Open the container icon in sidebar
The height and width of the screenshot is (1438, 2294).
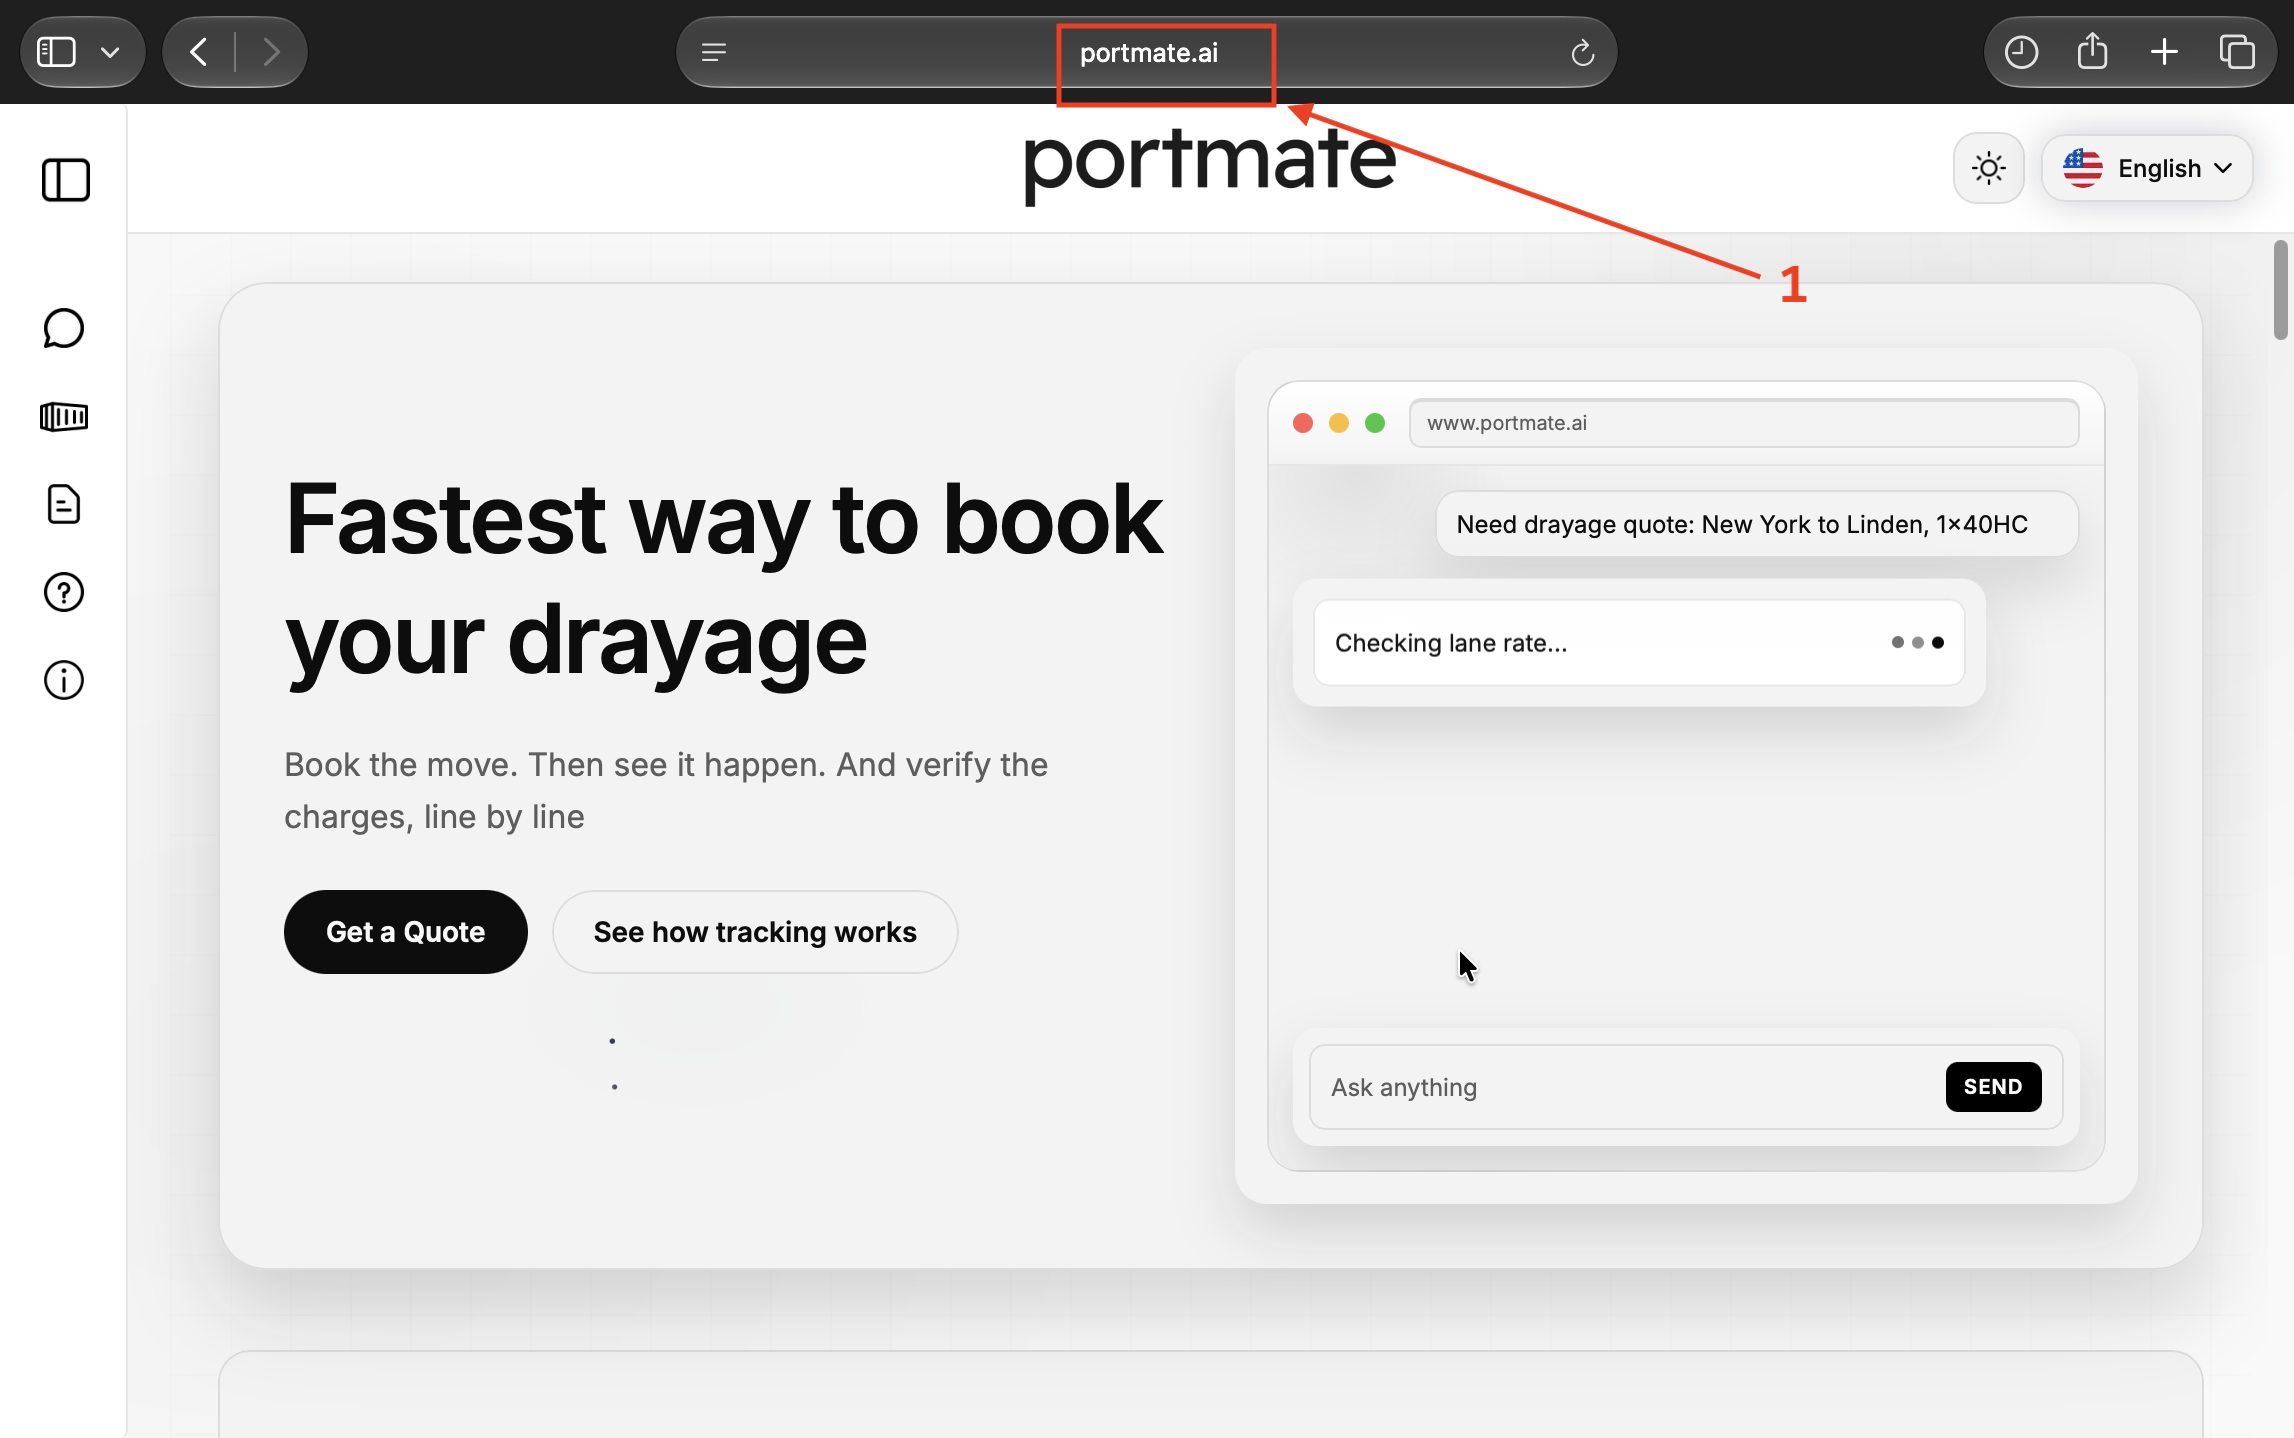click(64, 416)
